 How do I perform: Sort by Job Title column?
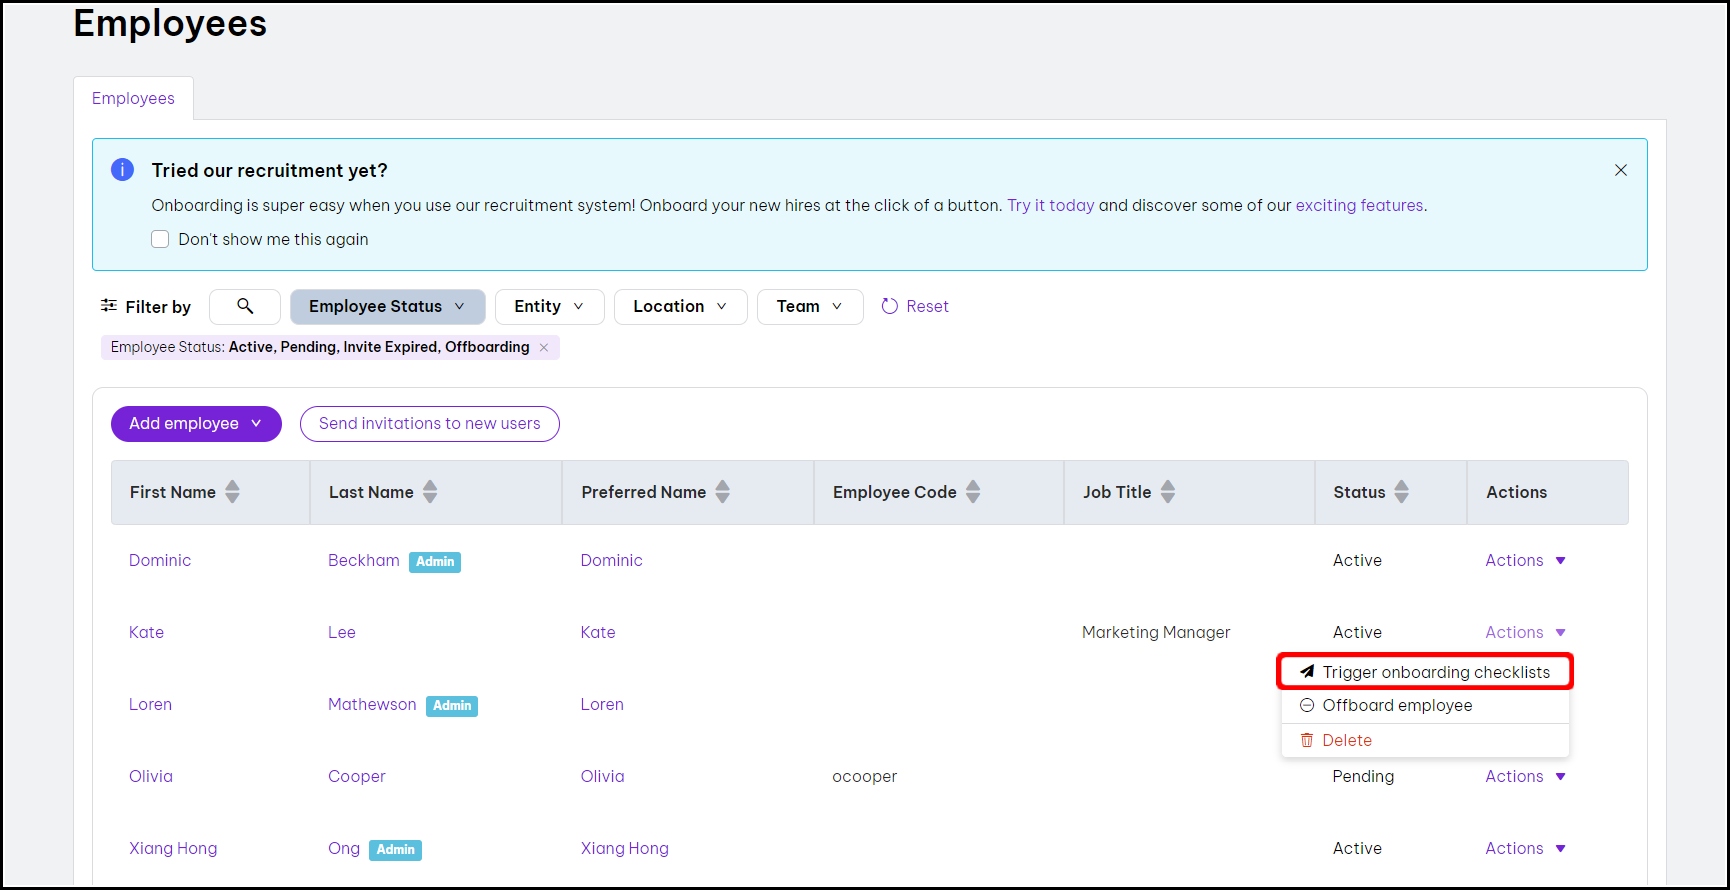pyautogui.click(x=1167, y=492)
